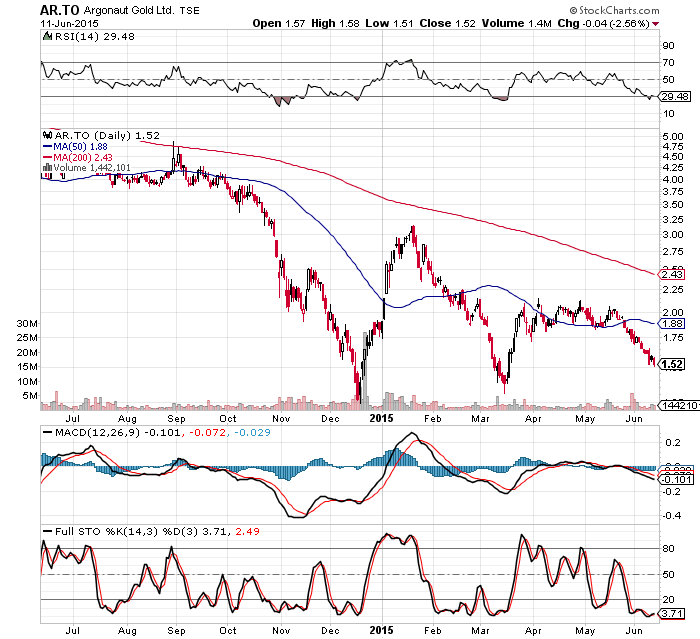This screenshot has width=700, height=639.
Task: Click the MA(50) 1.88 legend text
Action: pyautogui.click(x=80, y=146)
